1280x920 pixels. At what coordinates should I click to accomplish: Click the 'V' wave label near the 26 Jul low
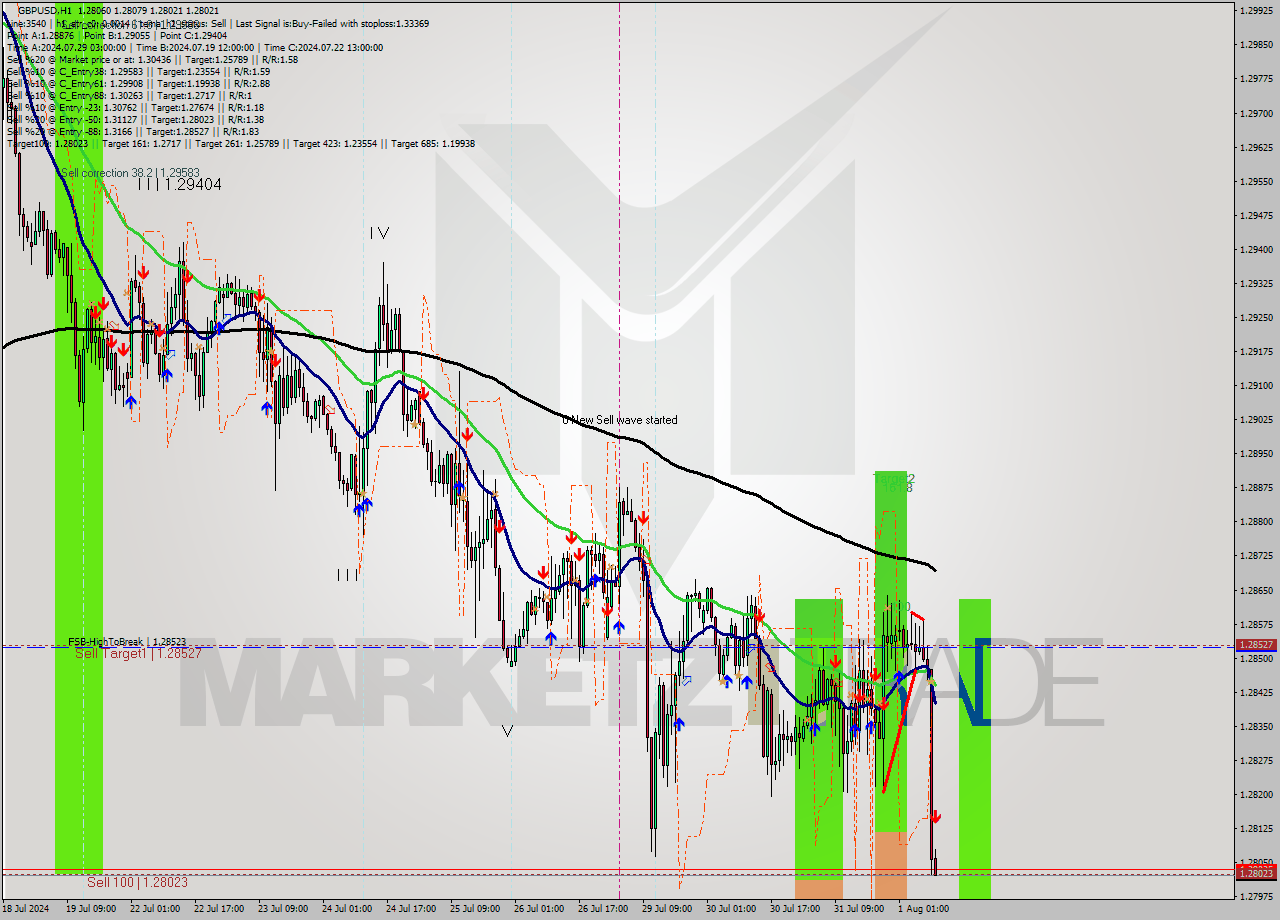pos(507,731)
